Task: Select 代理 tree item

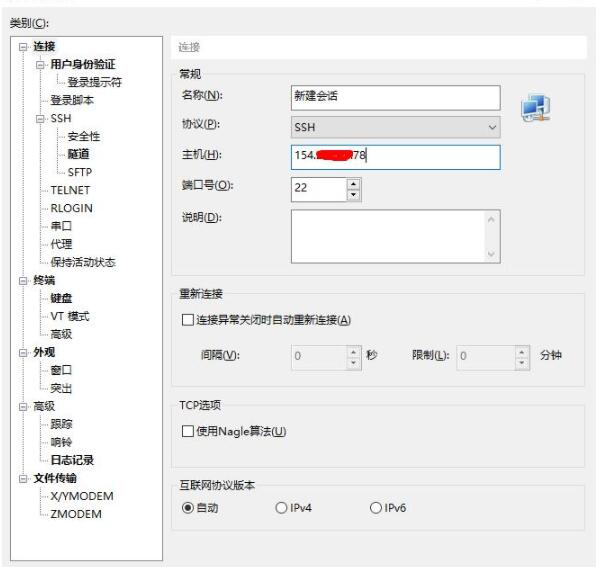Action: tap(61, 244)
